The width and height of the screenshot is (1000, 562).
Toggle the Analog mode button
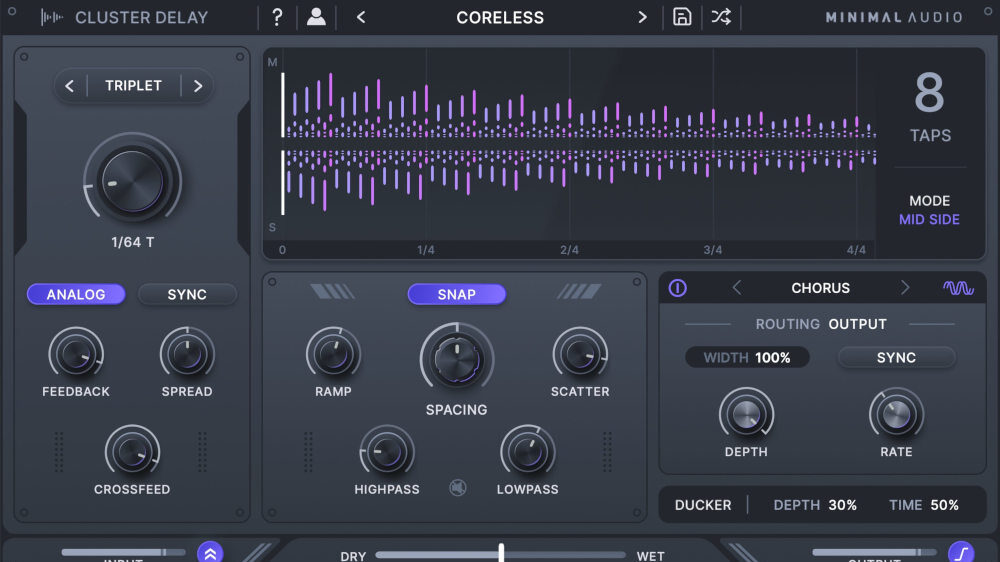click(x=76, y=294)
